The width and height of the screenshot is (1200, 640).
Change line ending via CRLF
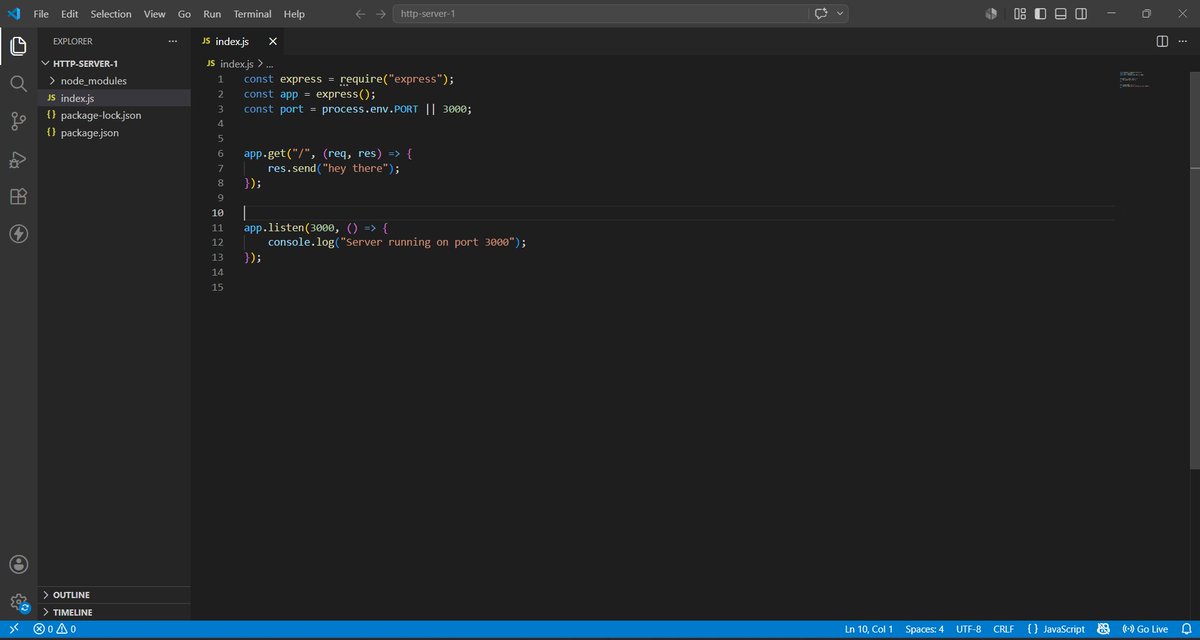coord(1003,629)
